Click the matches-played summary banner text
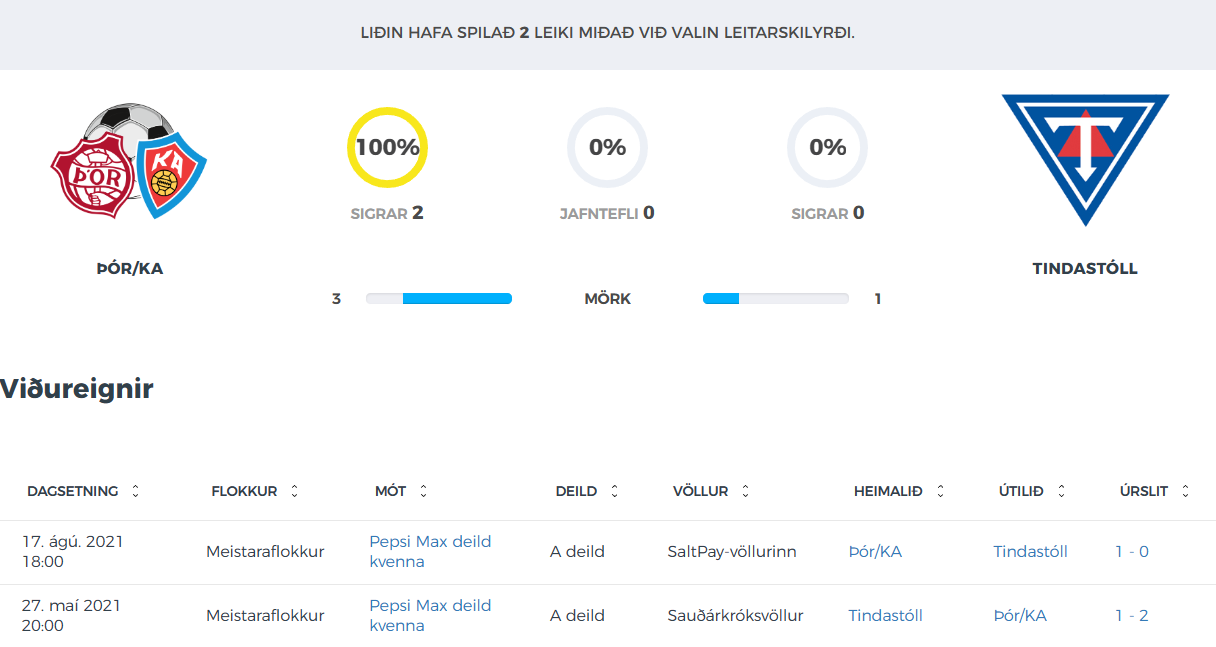Image resolution: width=1216 pixels, height=647 pixels. coord(607,32)
